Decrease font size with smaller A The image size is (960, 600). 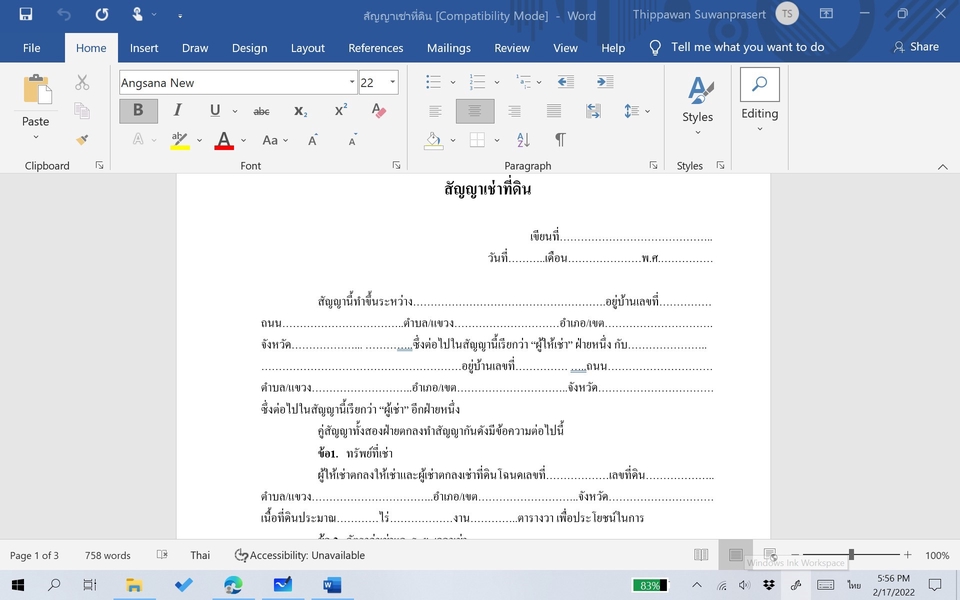(353, 140)
